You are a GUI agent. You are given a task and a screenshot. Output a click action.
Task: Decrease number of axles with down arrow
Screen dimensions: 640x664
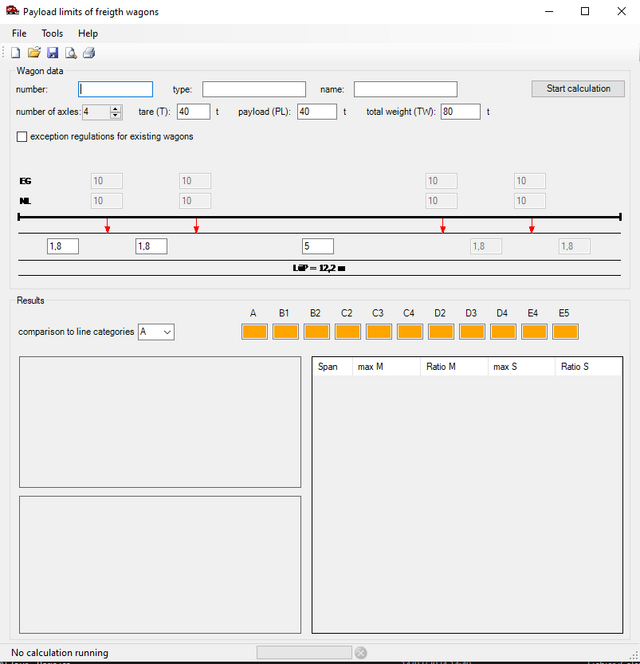click(x=116, y=115)
